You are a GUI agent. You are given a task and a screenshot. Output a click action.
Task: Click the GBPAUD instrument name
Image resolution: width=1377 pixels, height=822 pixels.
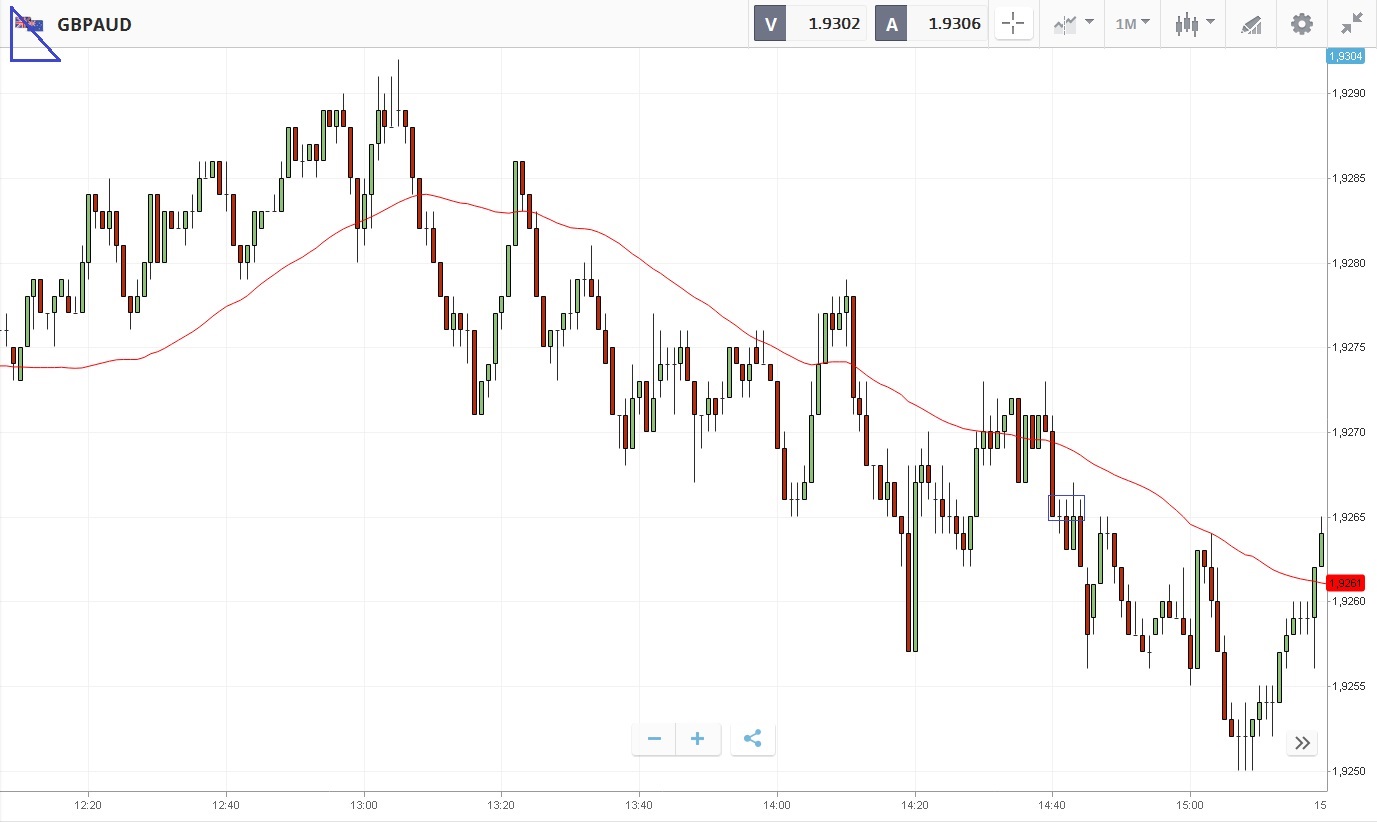pos(94,24)
